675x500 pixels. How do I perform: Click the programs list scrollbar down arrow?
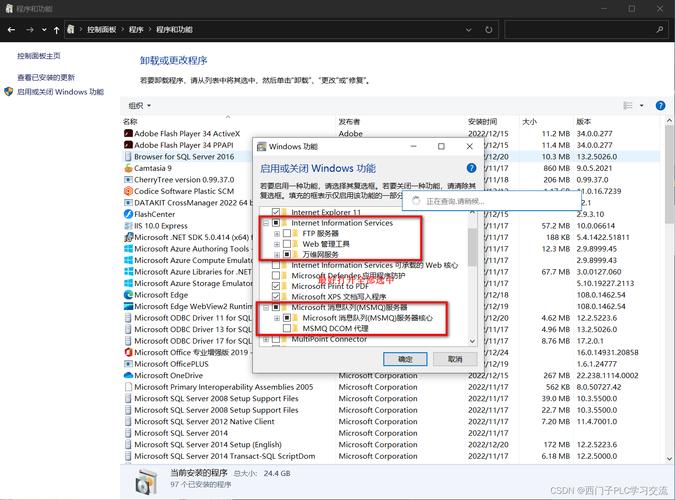click(669, 458)
